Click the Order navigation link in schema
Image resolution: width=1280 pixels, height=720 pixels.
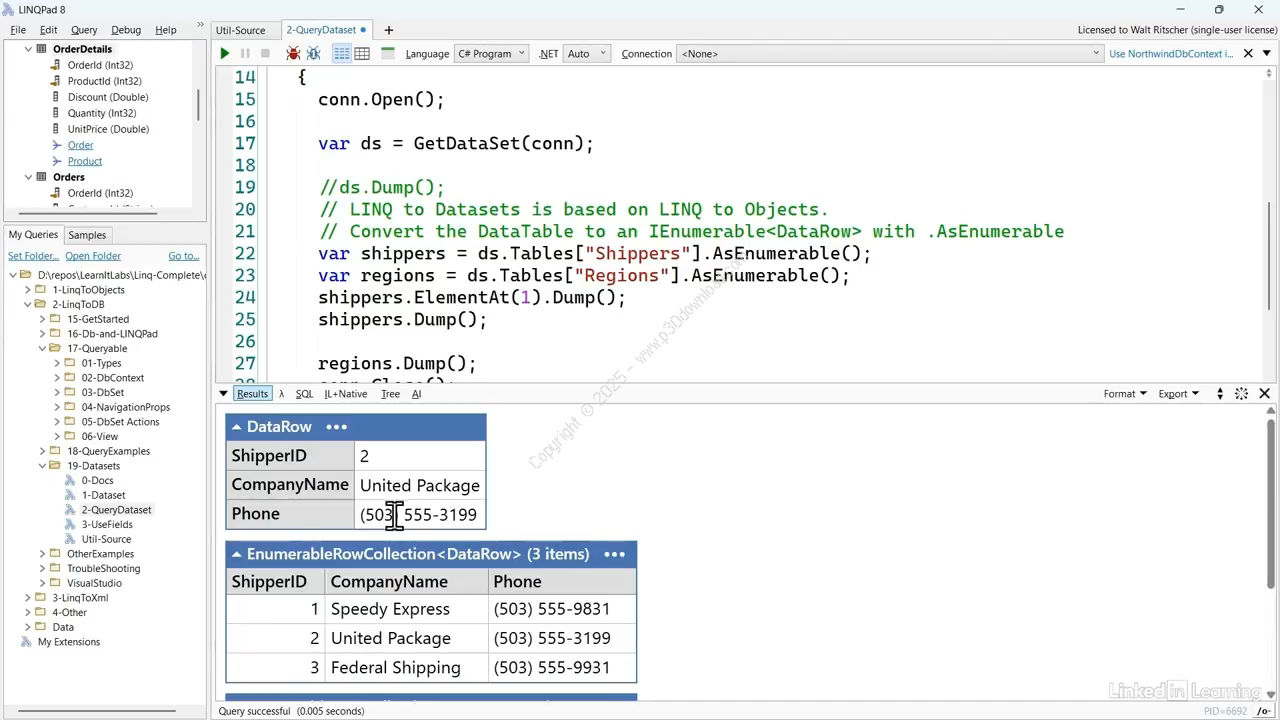80,145
